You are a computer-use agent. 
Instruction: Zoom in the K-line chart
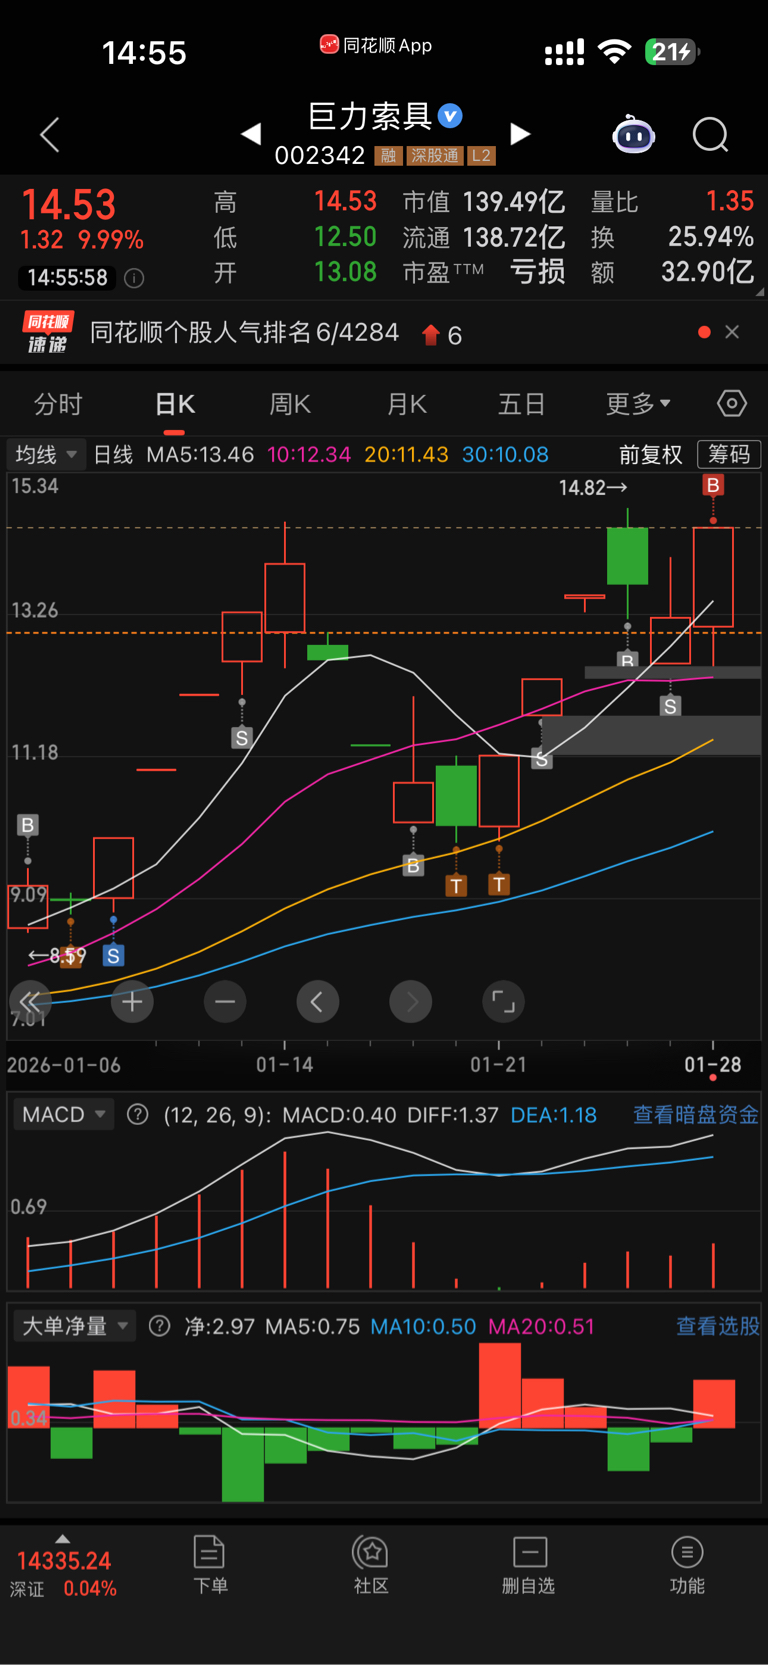click(x=132, y=1002)
